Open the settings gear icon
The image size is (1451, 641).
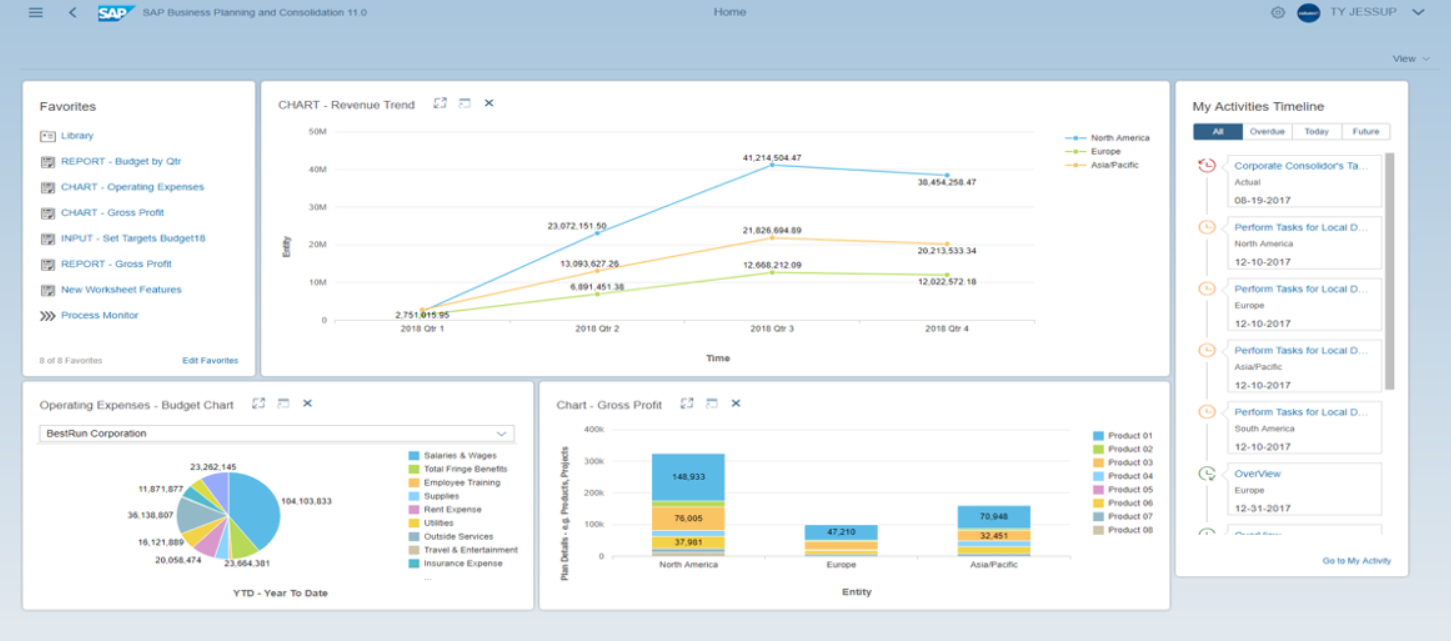pyautogui.click(x=1277, y=12)
